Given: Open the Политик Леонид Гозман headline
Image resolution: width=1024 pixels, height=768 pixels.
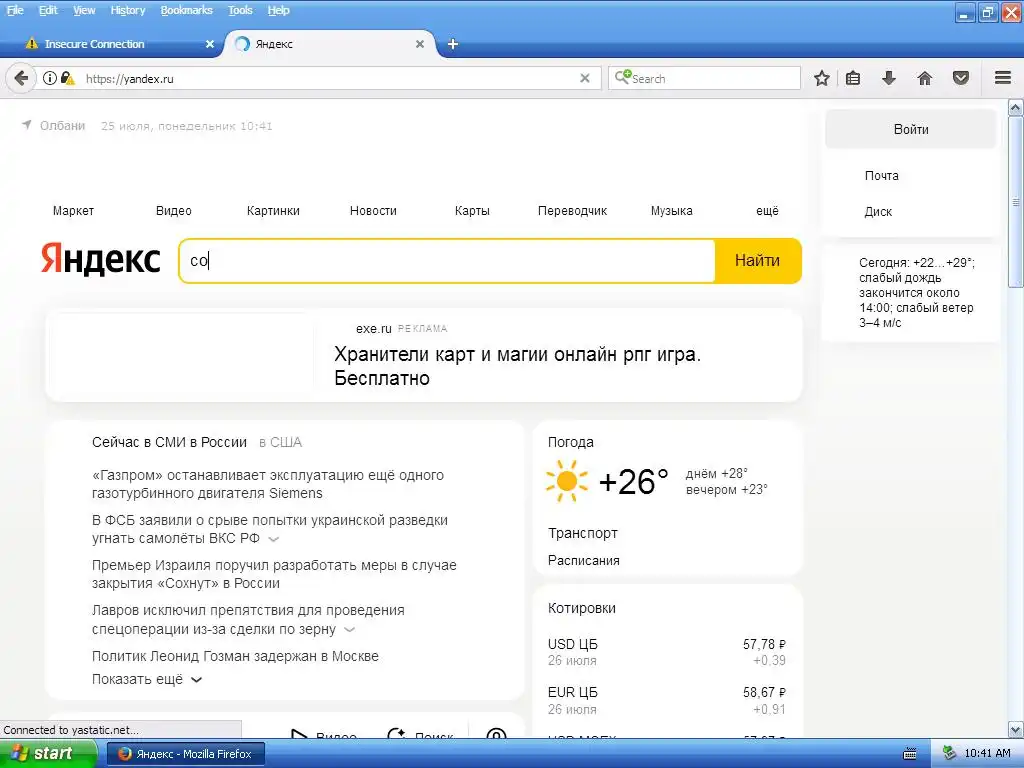Looking at the screenshot, I should coord(235,656).
